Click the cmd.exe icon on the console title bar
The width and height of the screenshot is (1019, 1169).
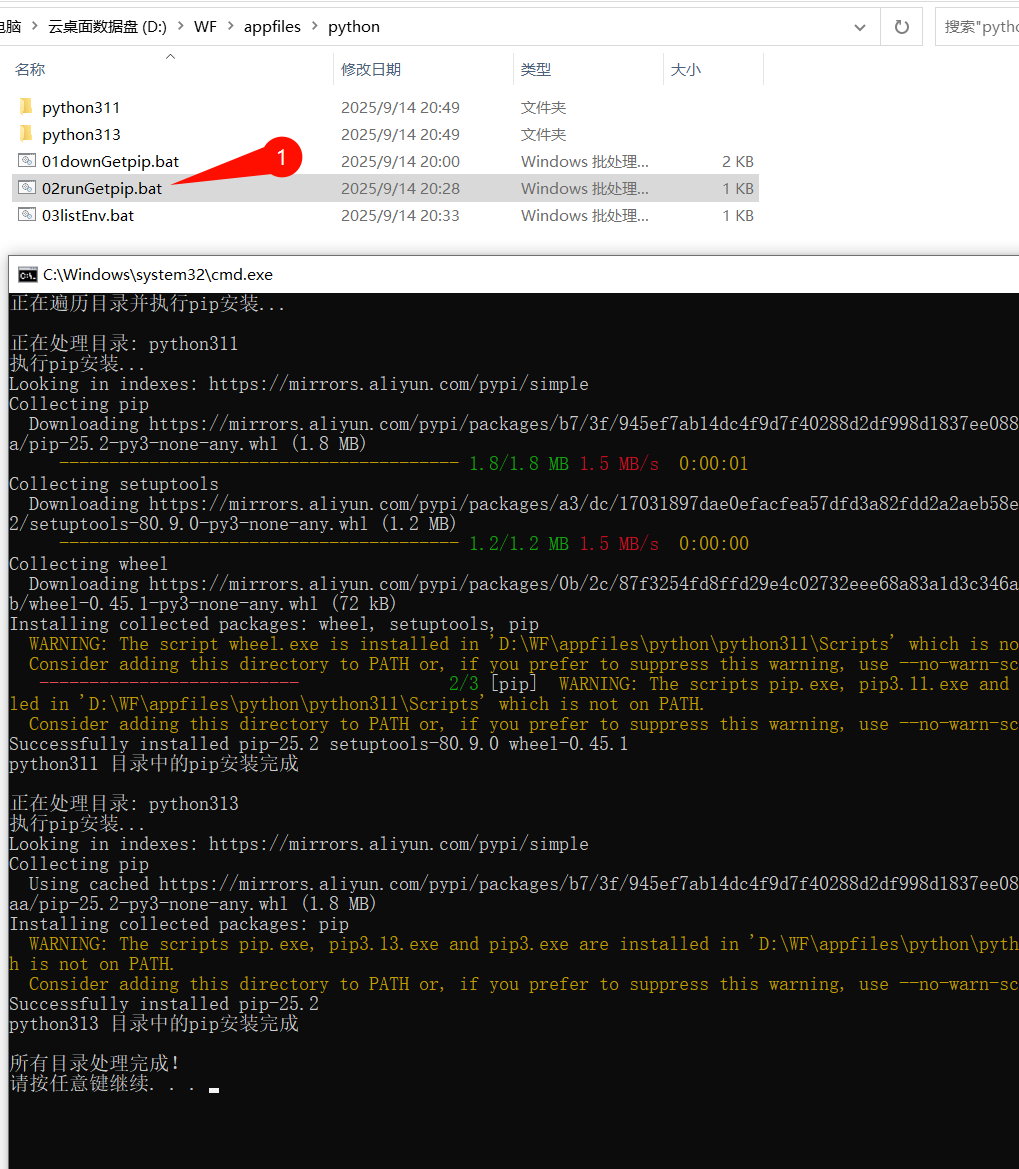click(x=25, y=273)
